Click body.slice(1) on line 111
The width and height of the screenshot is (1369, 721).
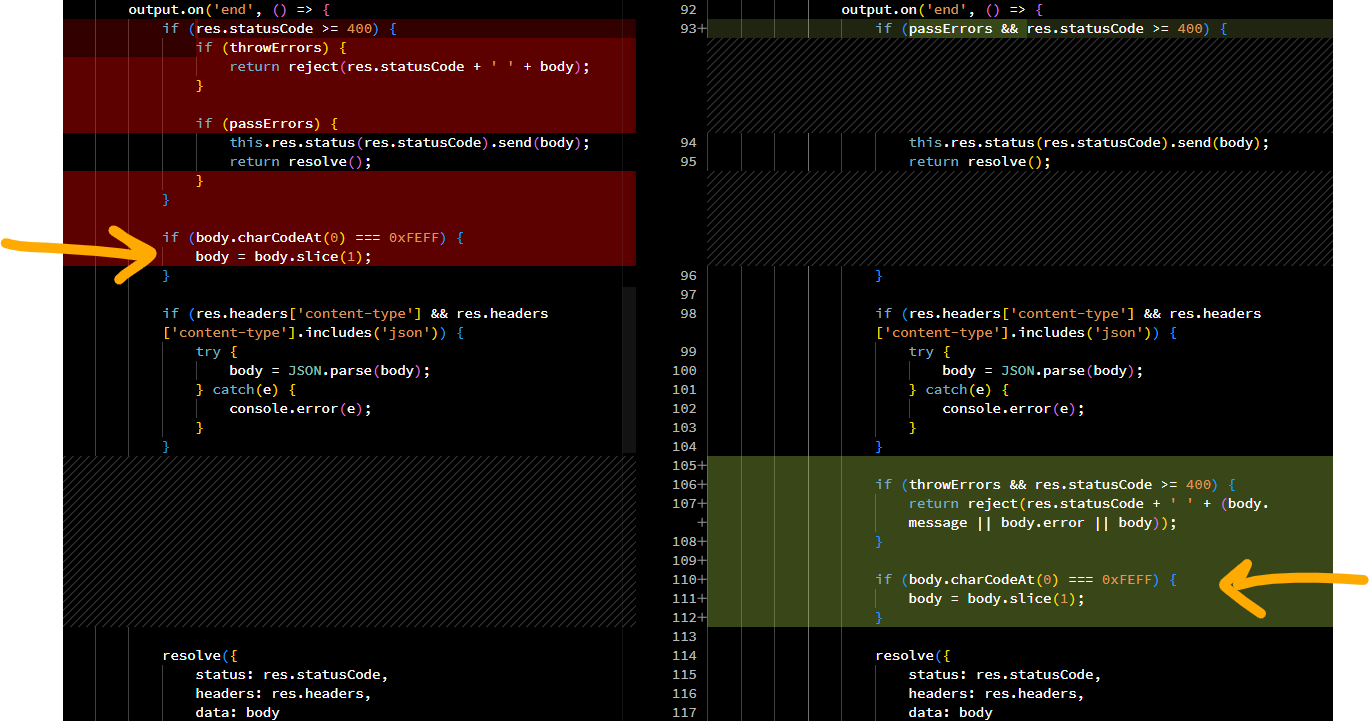1024,599
